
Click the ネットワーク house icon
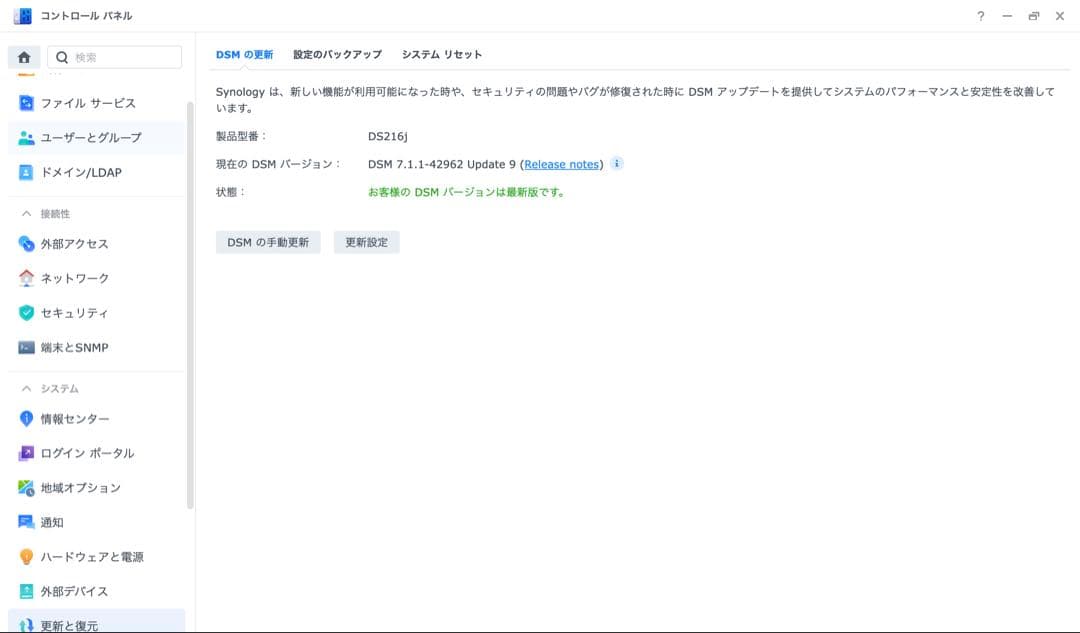[x=26, y=278]
